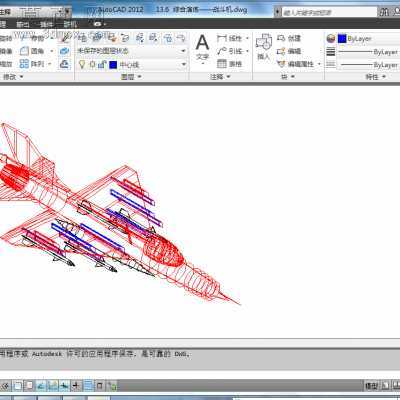Click the Erase pencil icon in Modify panel
The height and width of the screenshot is (400, 400).
(65, 38)
